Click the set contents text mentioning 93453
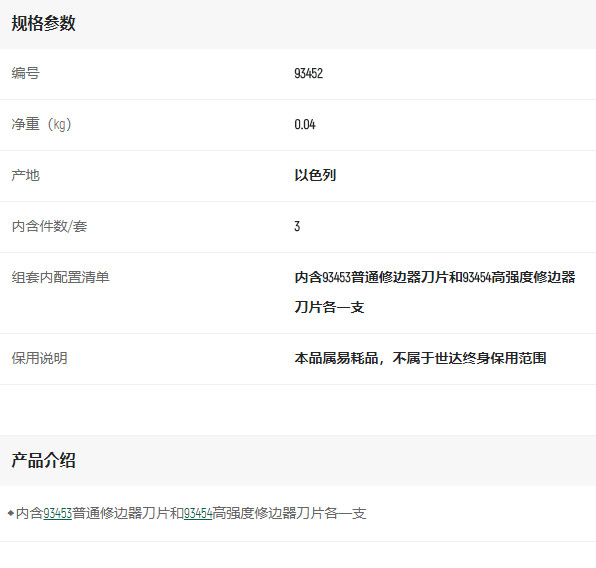596x568 pixels. coord(435,277)
